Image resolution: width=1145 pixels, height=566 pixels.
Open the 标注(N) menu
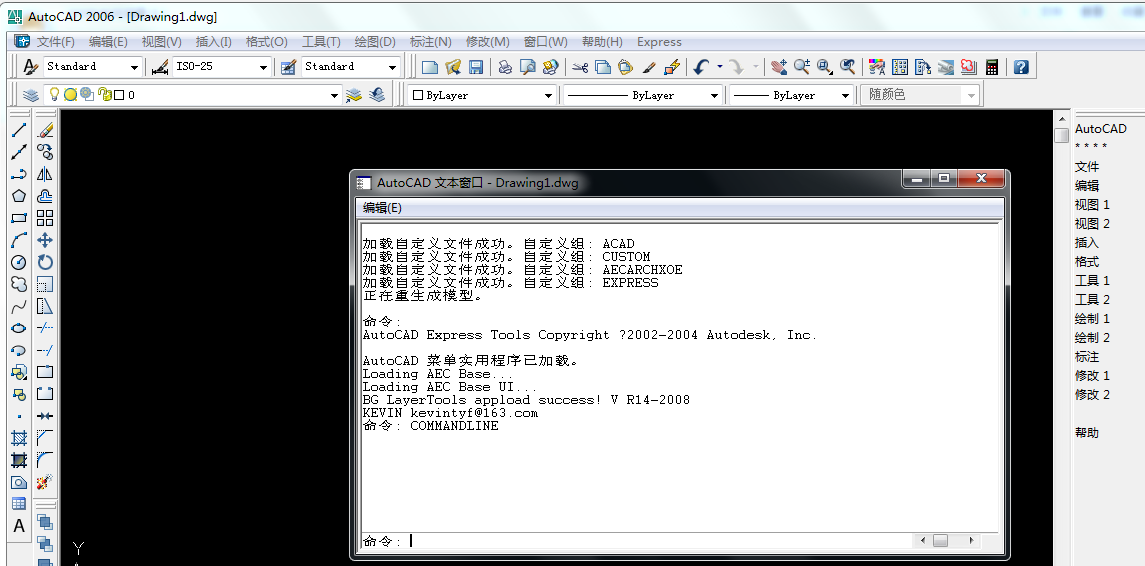[x=430, y=42]
